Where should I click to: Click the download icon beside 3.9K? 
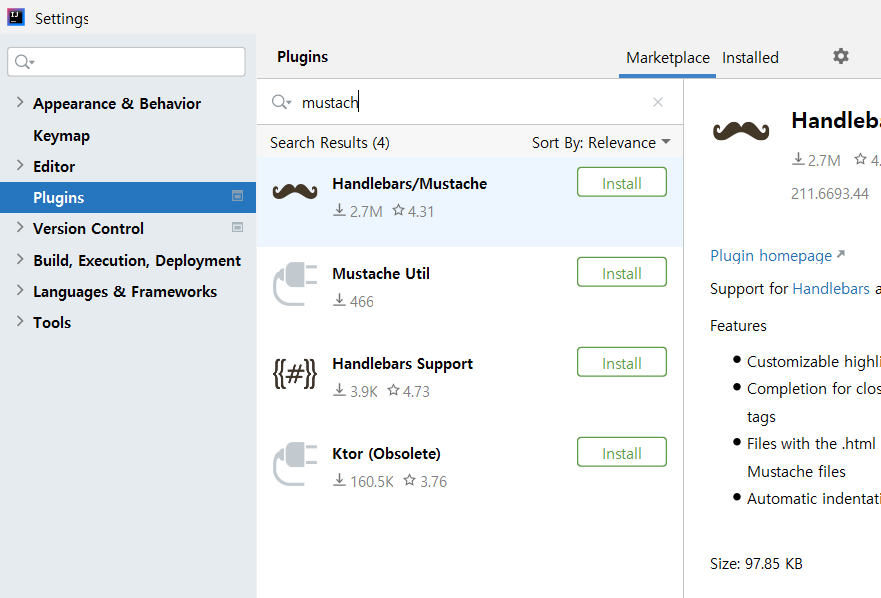click(x=339, y=390)
